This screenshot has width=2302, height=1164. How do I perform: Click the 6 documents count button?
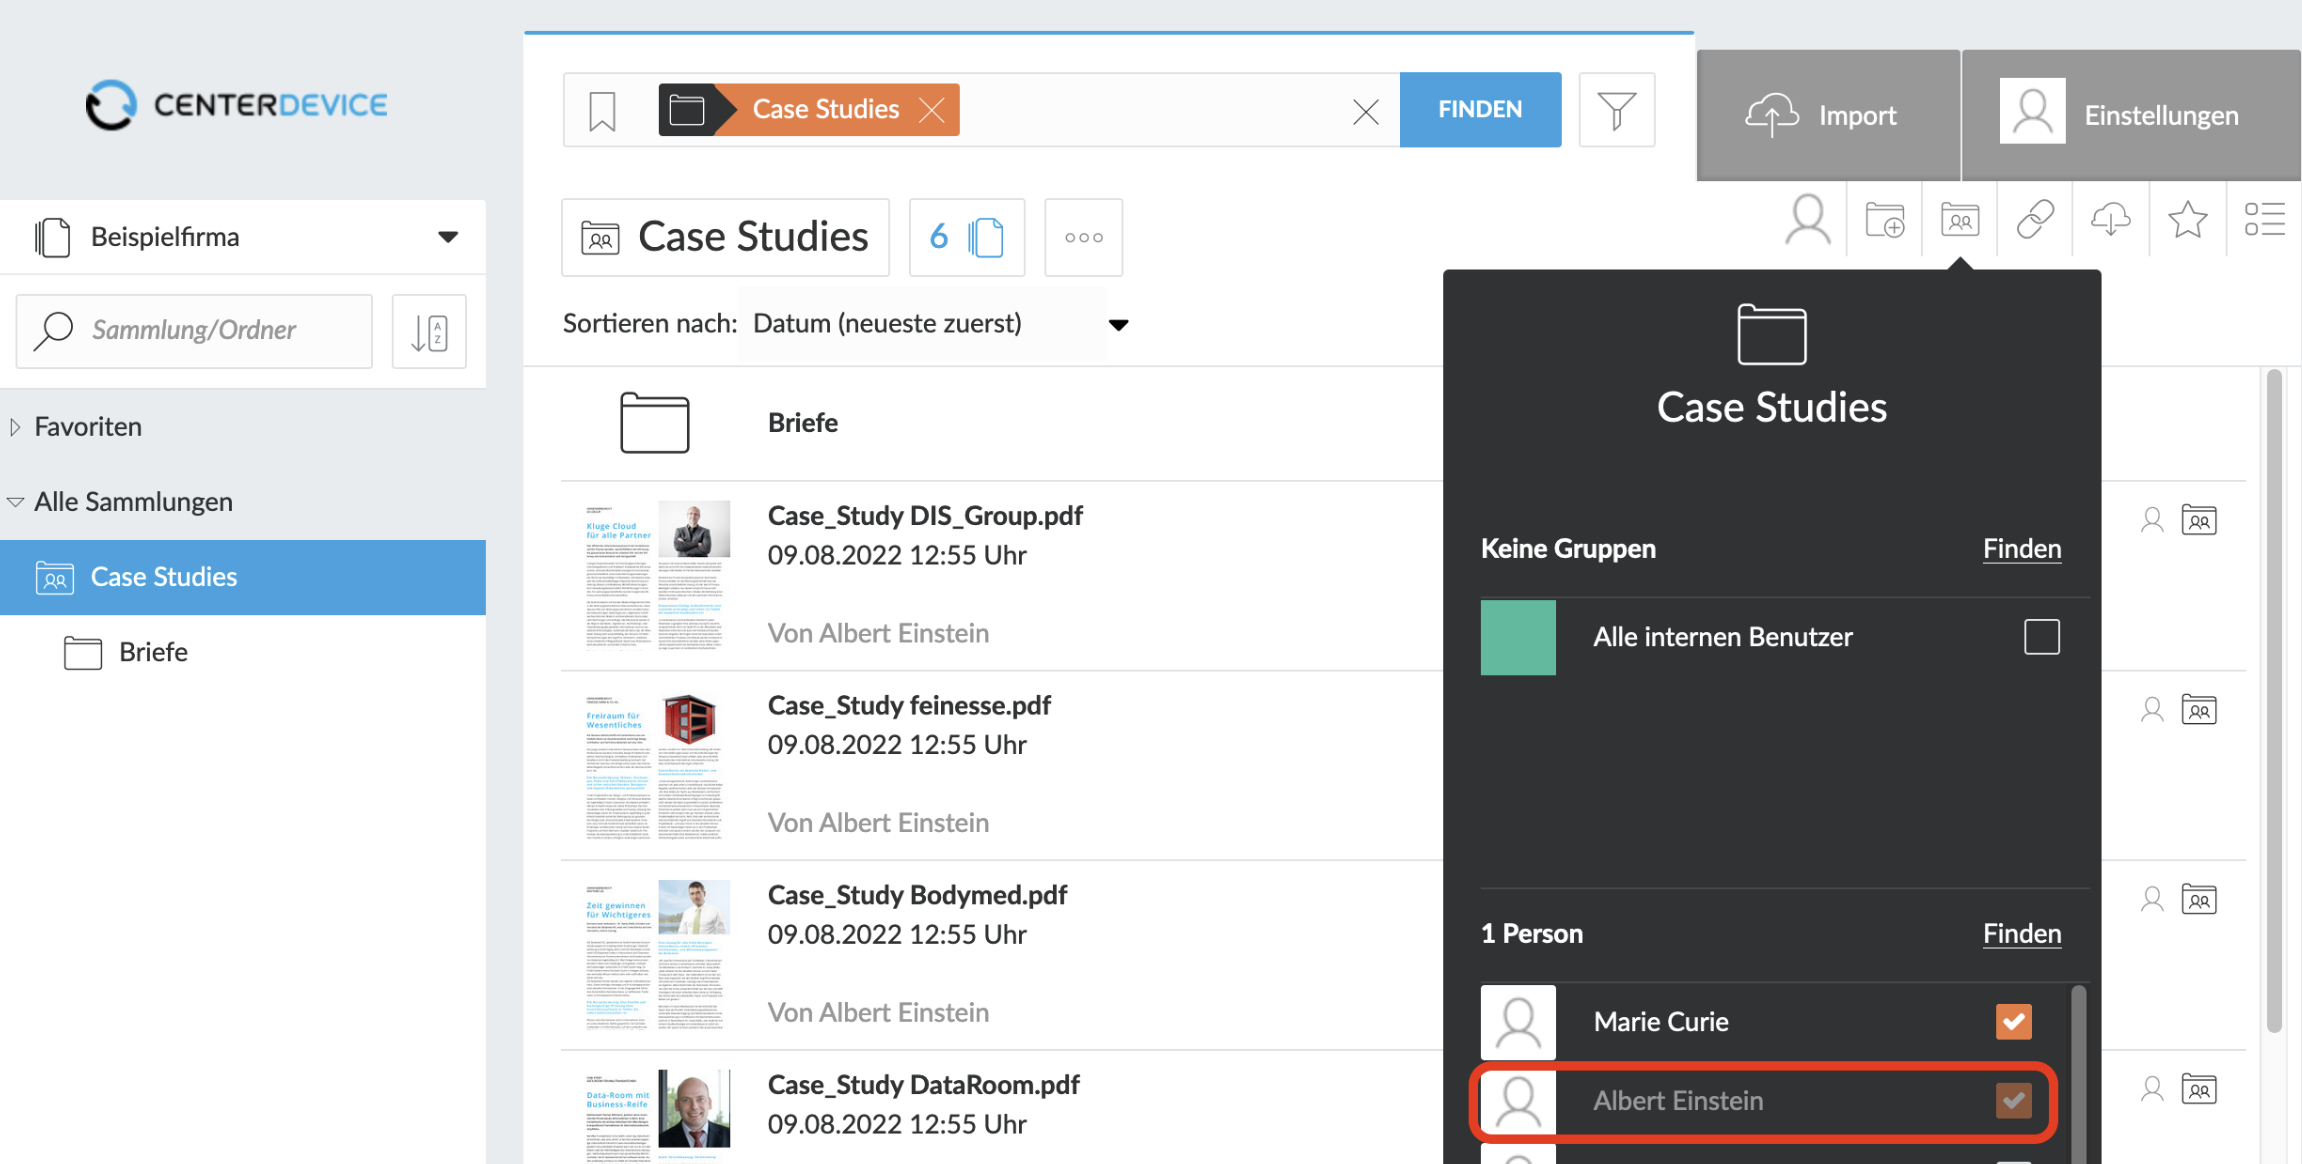coord(966,237)
